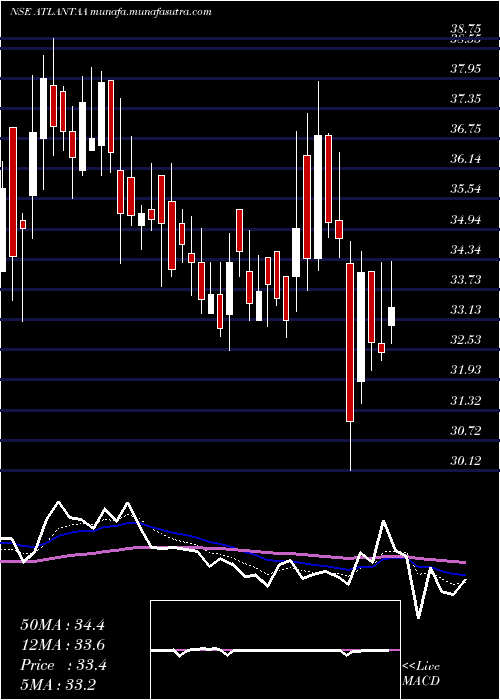This screenshot has height=700, width=500.
Task: Click the 37.35 price axis label
Action: 466,99
